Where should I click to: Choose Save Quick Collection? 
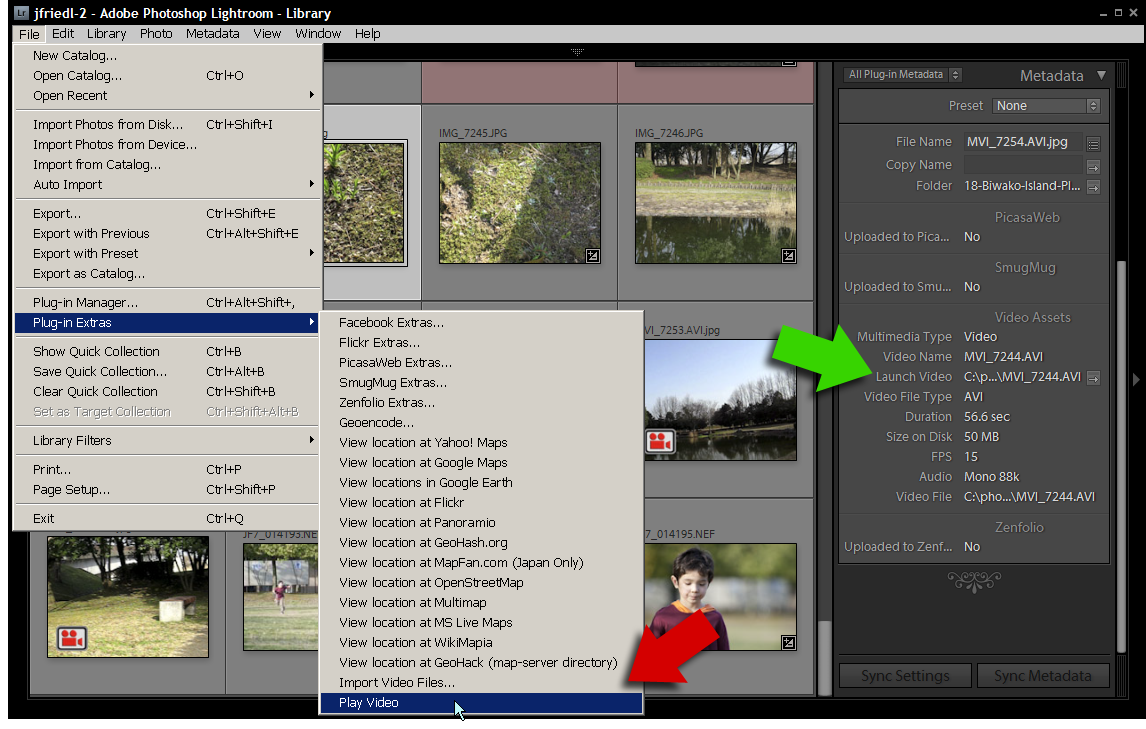tap(168, 371)
